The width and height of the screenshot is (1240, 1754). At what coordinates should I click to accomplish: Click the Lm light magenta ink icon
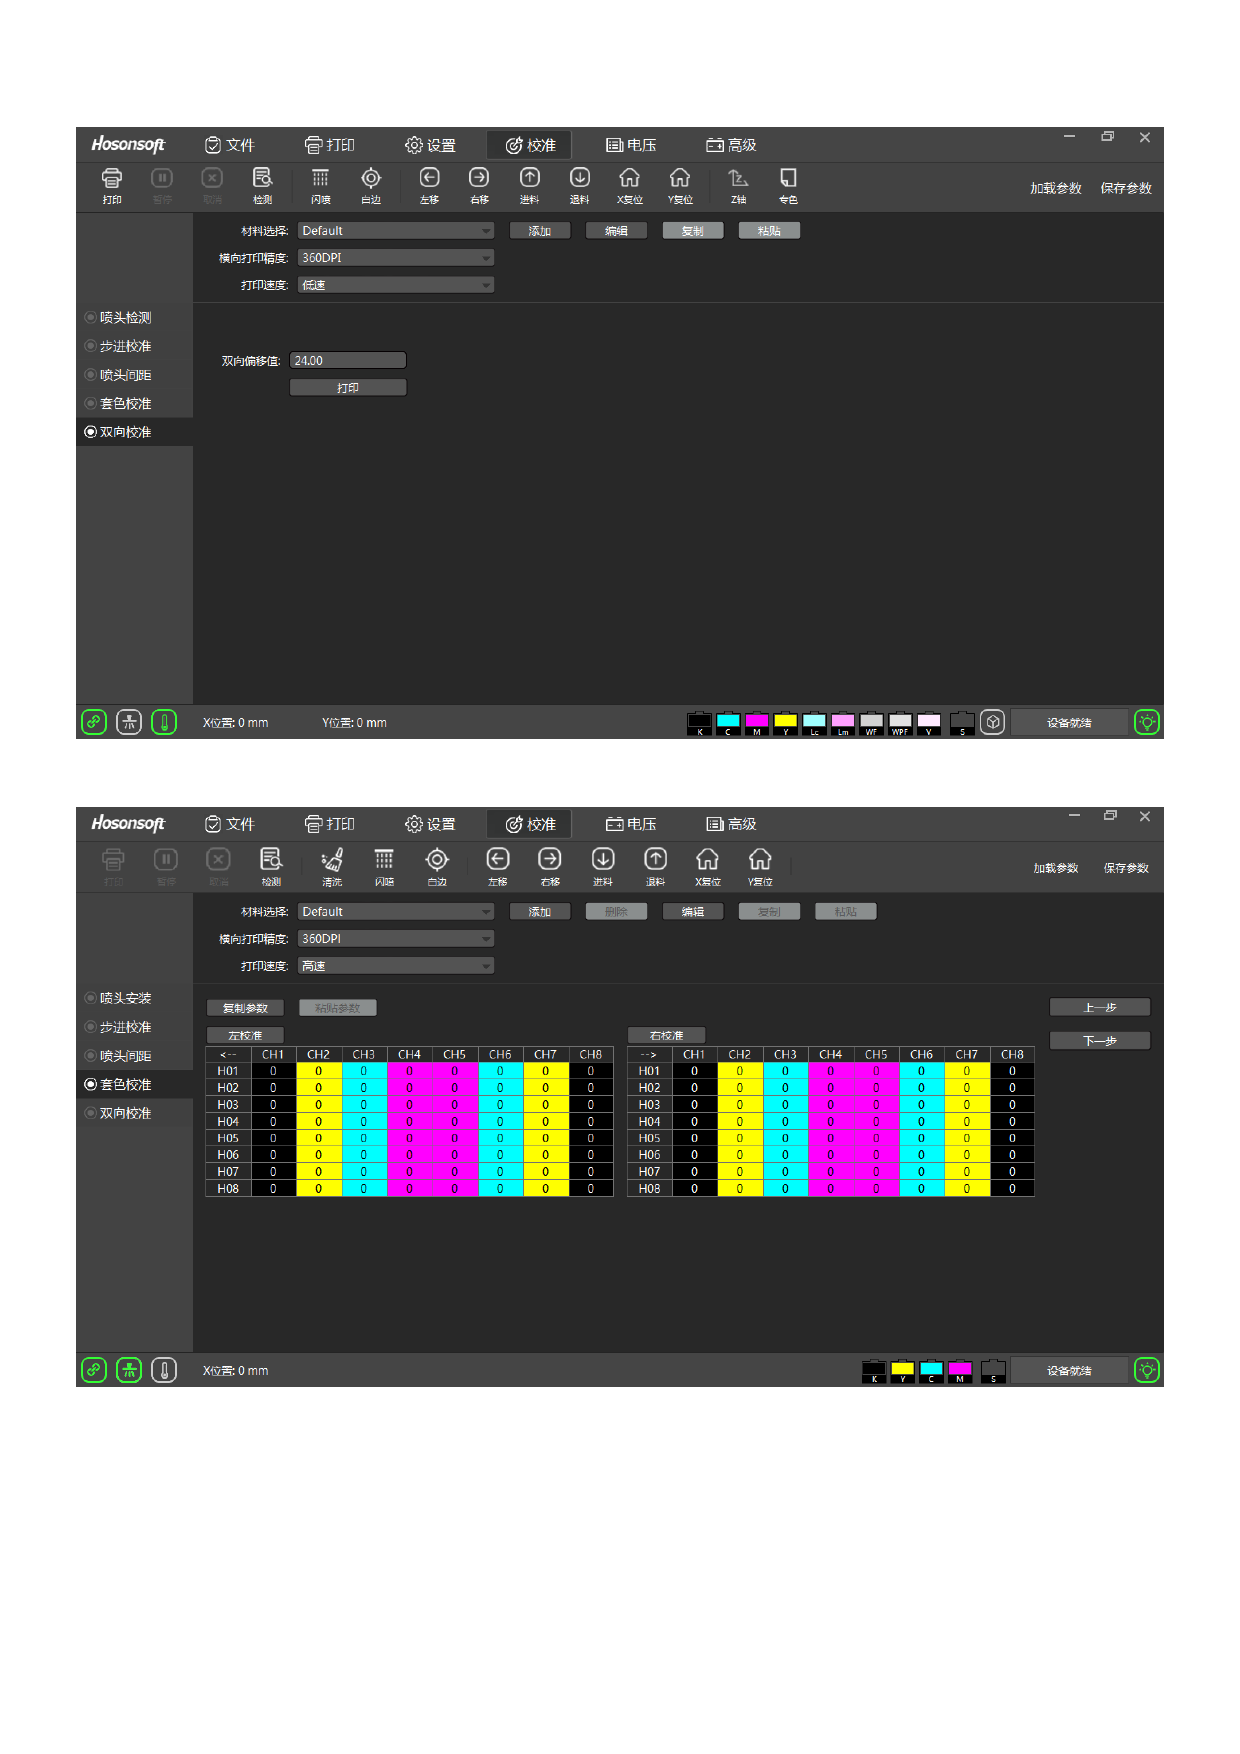click(x=843, y=722)
